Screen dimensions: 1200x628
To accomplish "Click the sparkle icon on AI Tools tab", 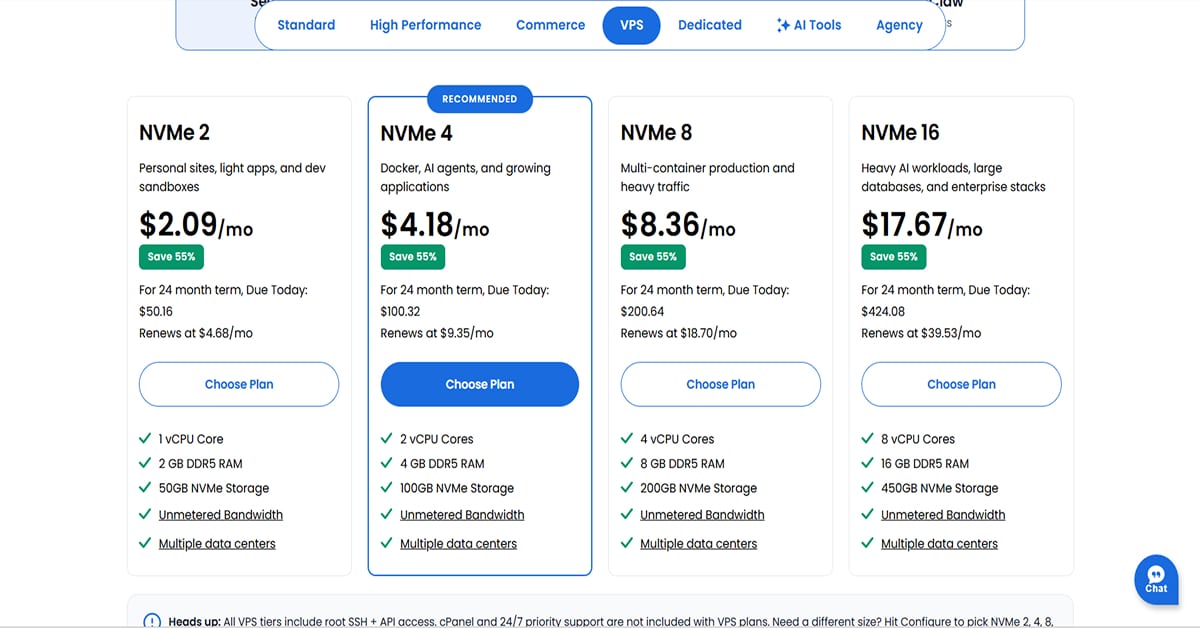I will [783, 25].
